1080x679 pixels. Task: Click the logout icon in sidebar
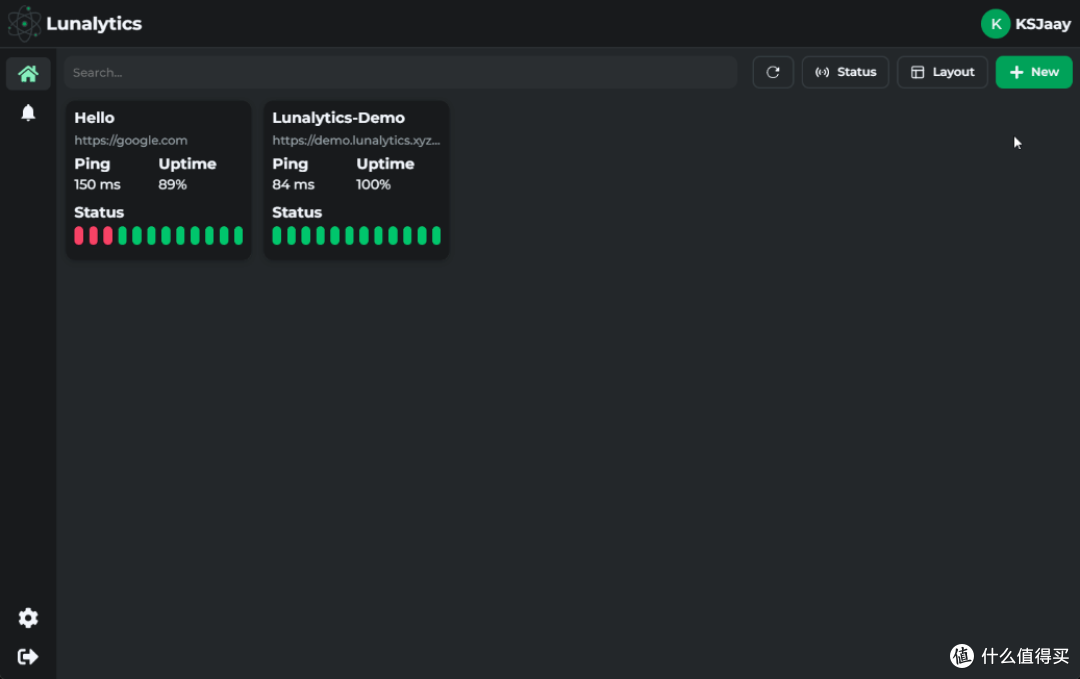coord(28,656)
